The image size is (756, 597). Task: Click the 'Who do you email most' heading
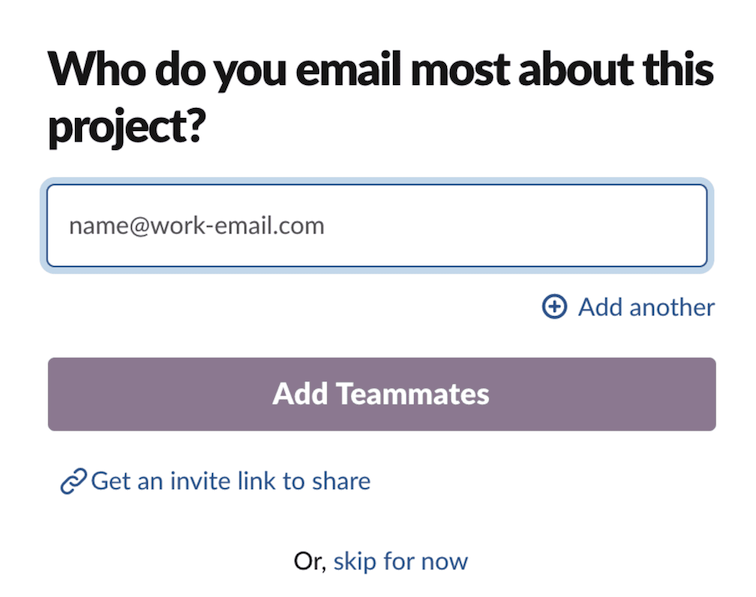tap(380, 98)
